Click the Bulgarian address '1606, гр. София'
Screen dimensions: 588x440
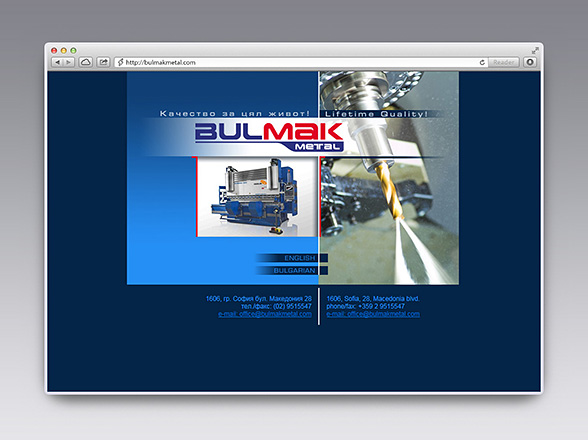pos(259,299)
